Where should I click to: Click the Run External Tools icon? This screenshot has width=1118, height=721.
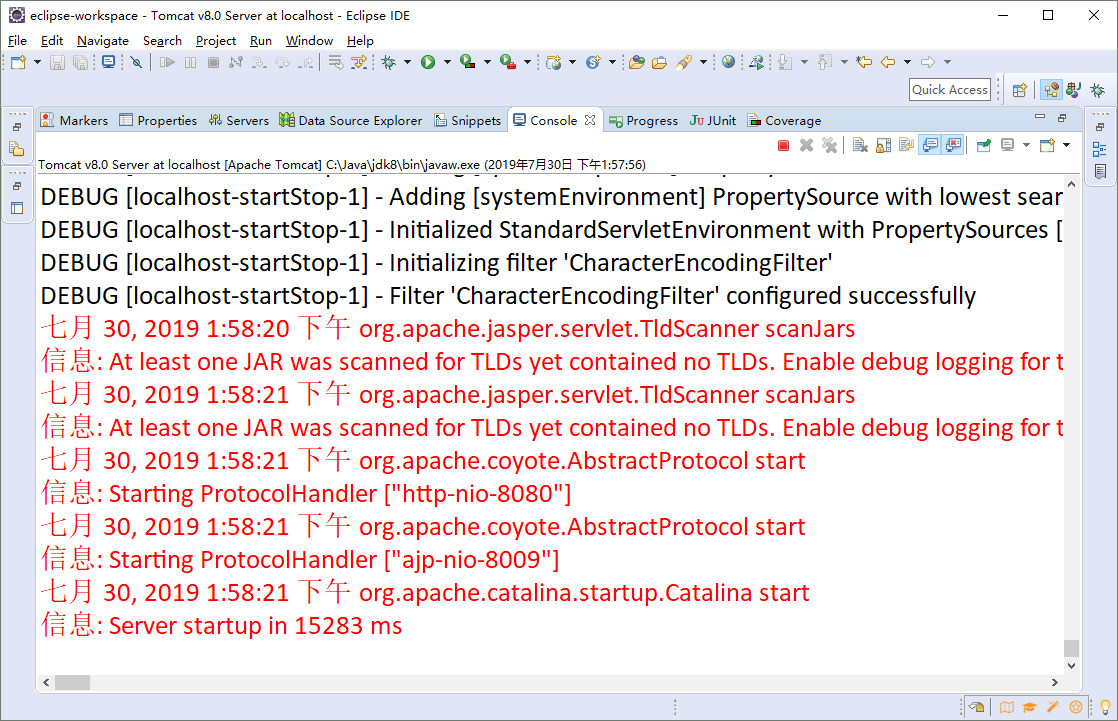508,63
